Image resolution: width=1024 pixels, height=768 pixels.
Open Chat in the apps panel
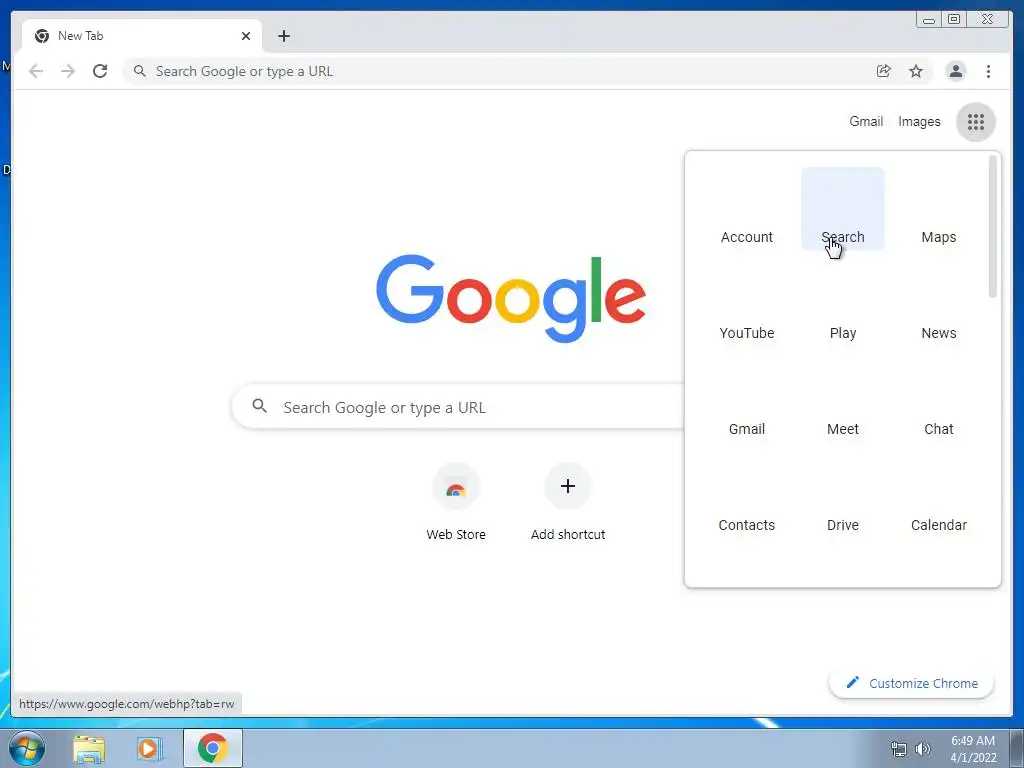[x=938, y=401]
